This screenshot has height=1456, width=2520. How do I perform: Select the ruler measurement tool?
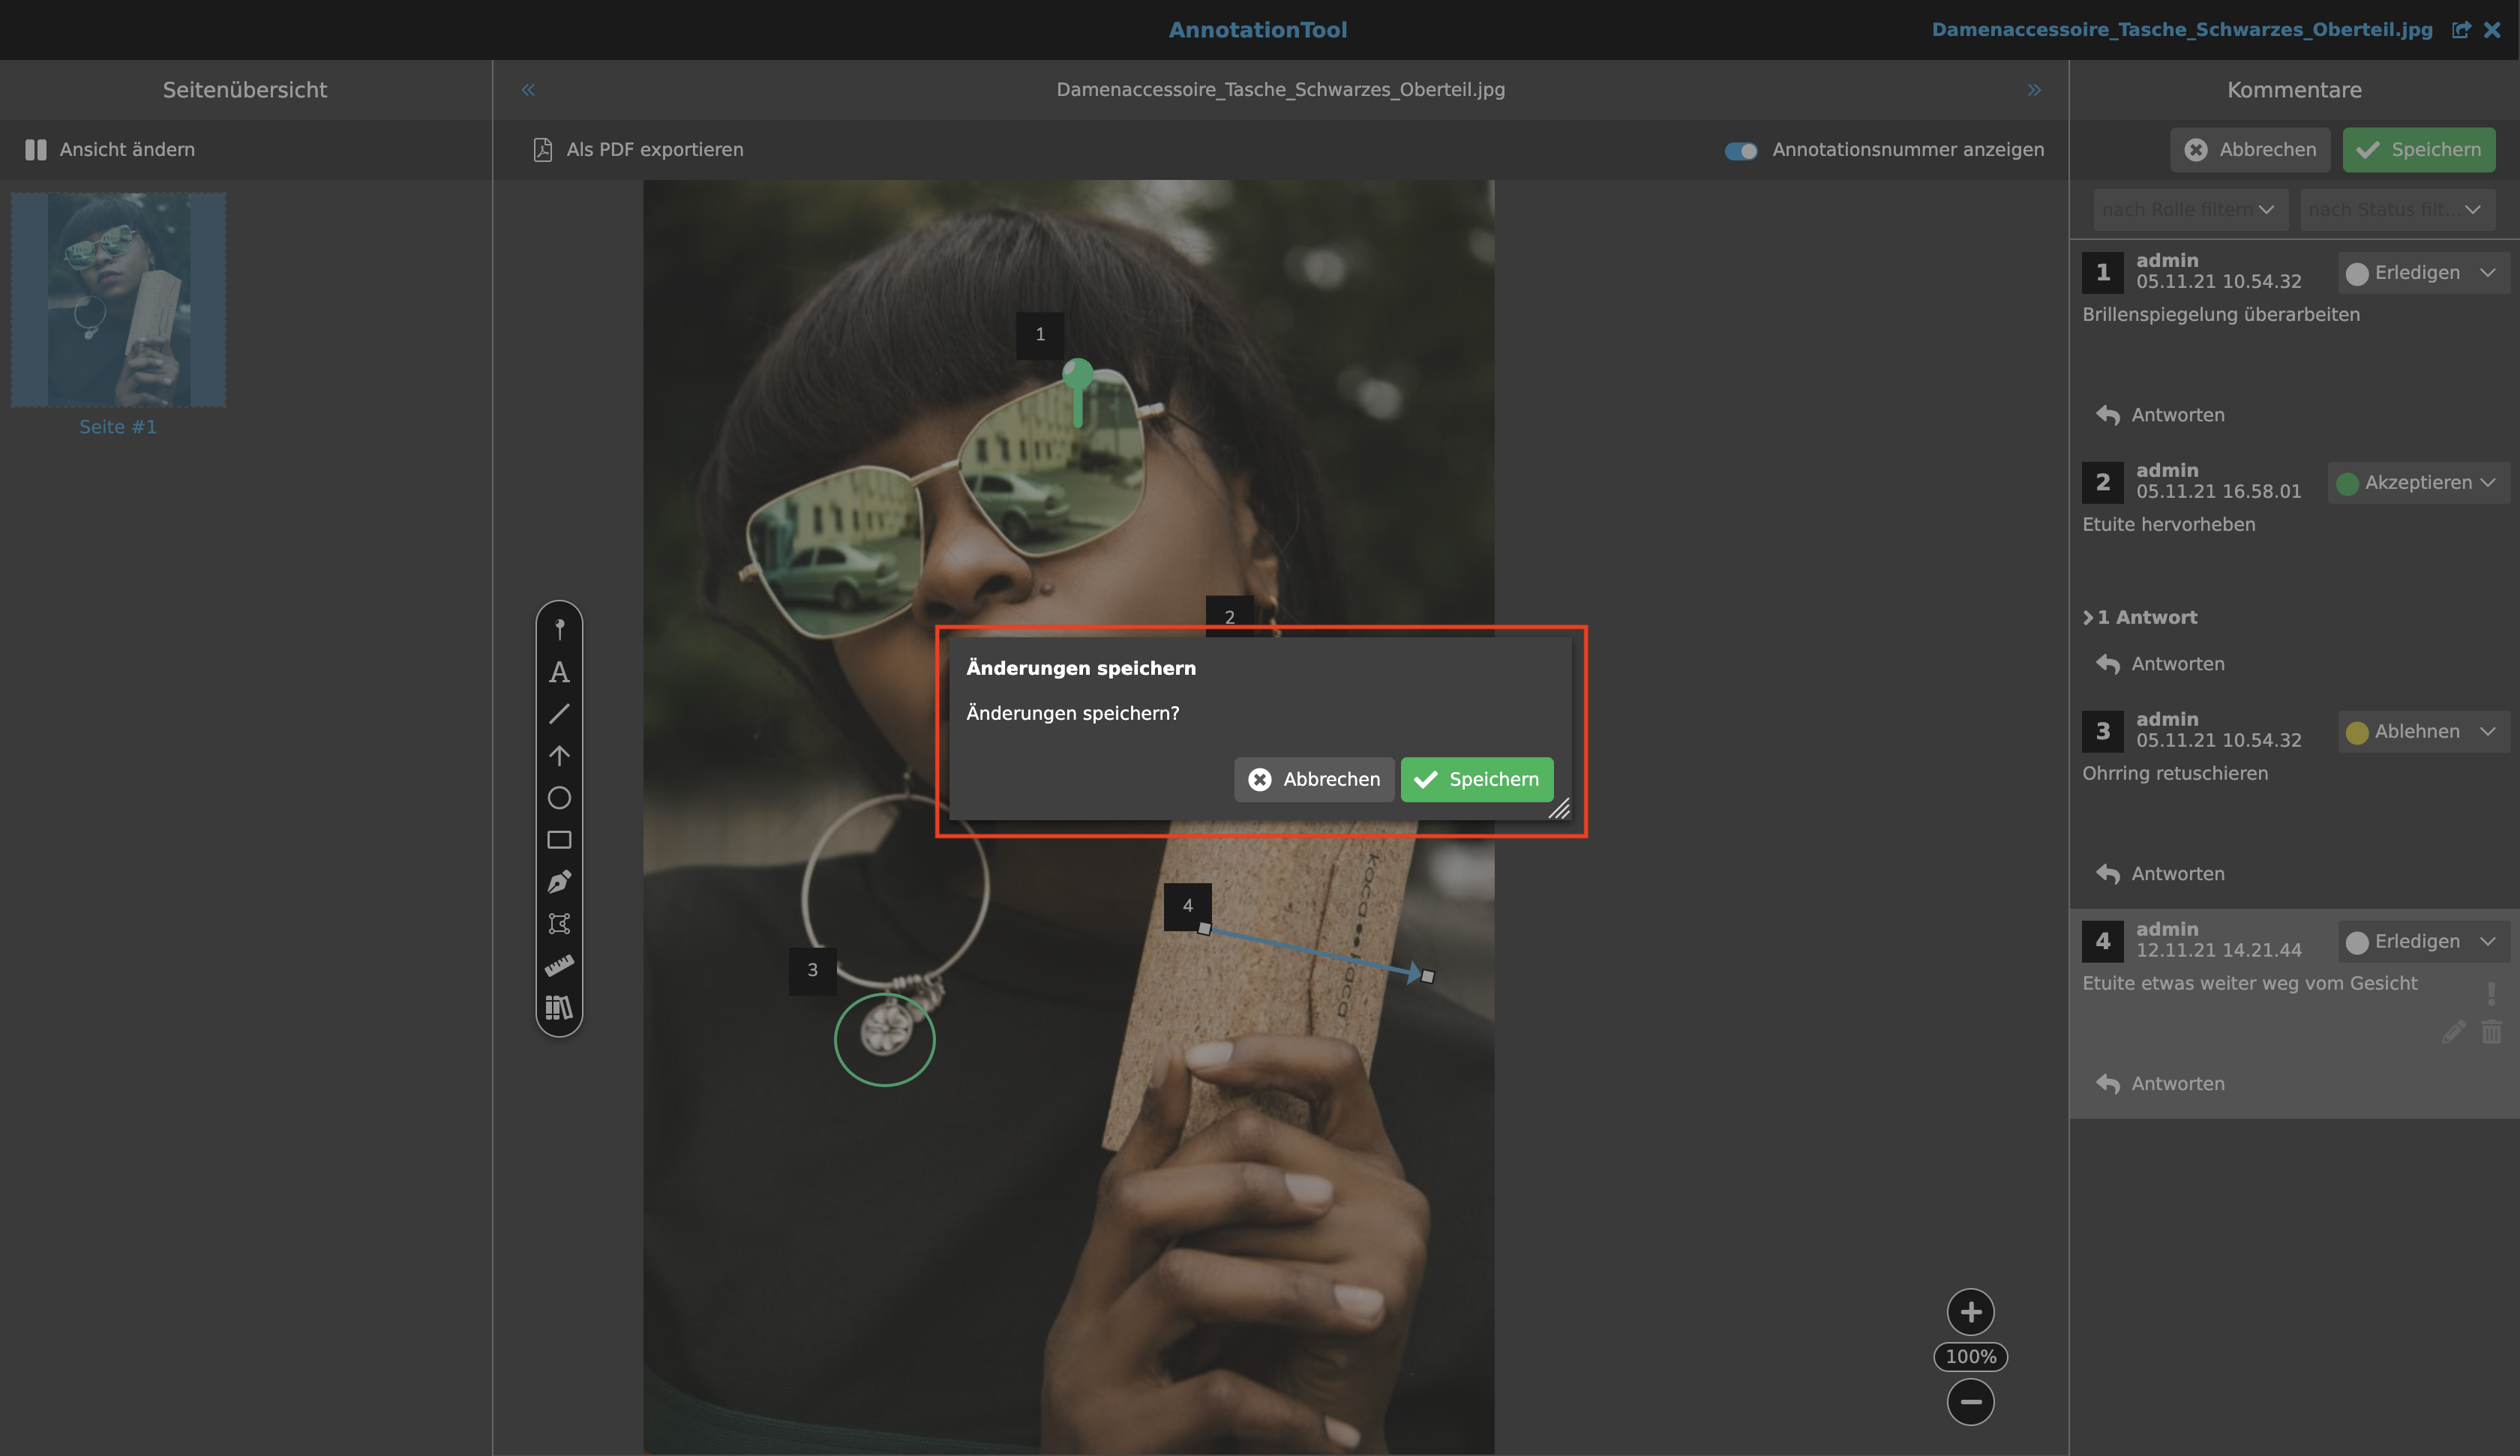point(559,965)
